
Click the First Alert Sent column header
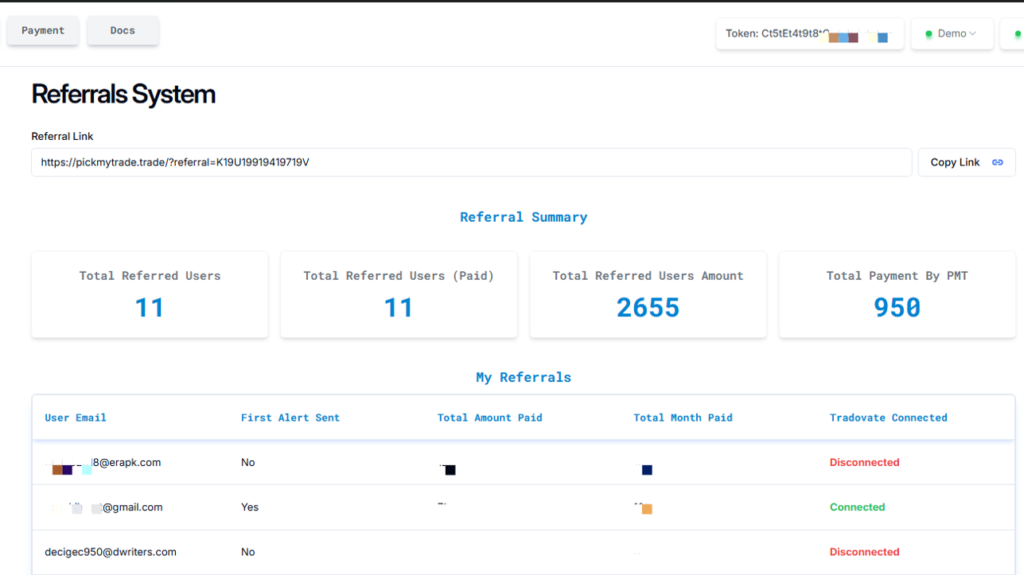pyautogui.click(x=290, y=418)
